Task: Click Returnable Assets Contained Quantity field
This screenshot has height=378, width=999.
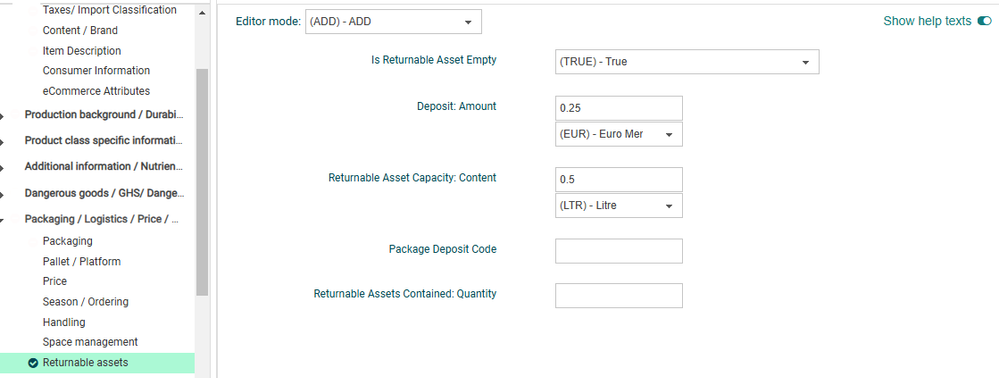Action: click(x=619, y=296)
